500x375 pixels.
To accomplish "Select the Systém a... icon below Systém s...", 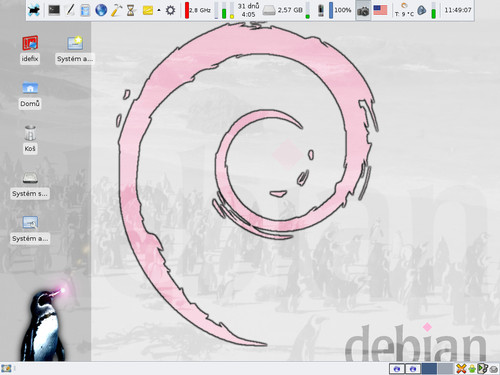I will [x=30, y=229].
